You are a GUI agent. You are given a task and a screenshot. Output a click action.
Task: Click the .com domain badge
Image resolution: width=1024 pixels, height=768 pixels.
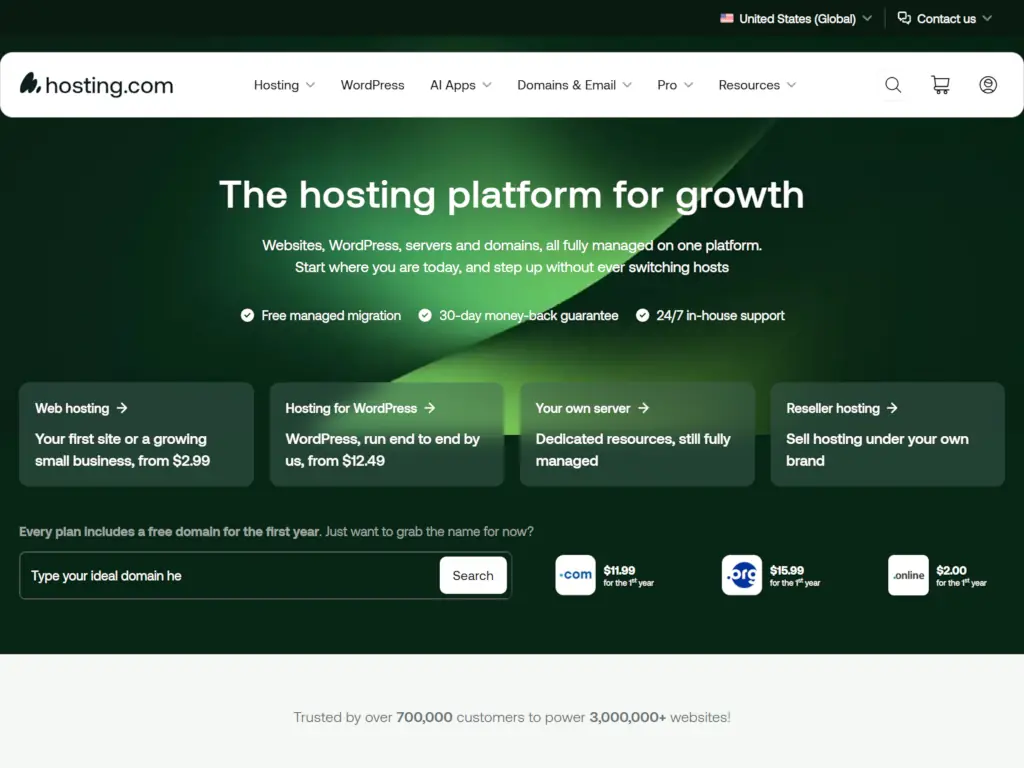(575, 575)
